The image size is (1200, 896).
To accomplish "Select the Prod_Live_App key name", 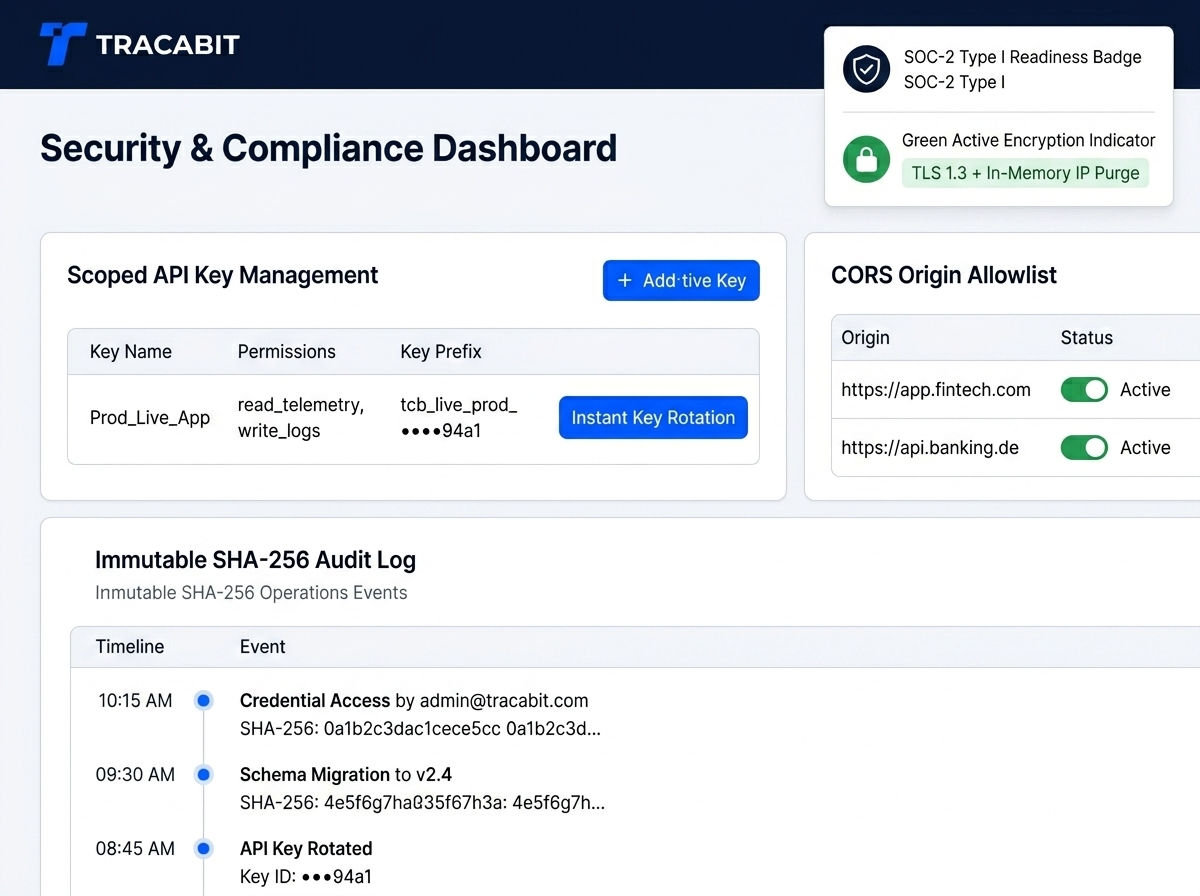I will [150, 418].
